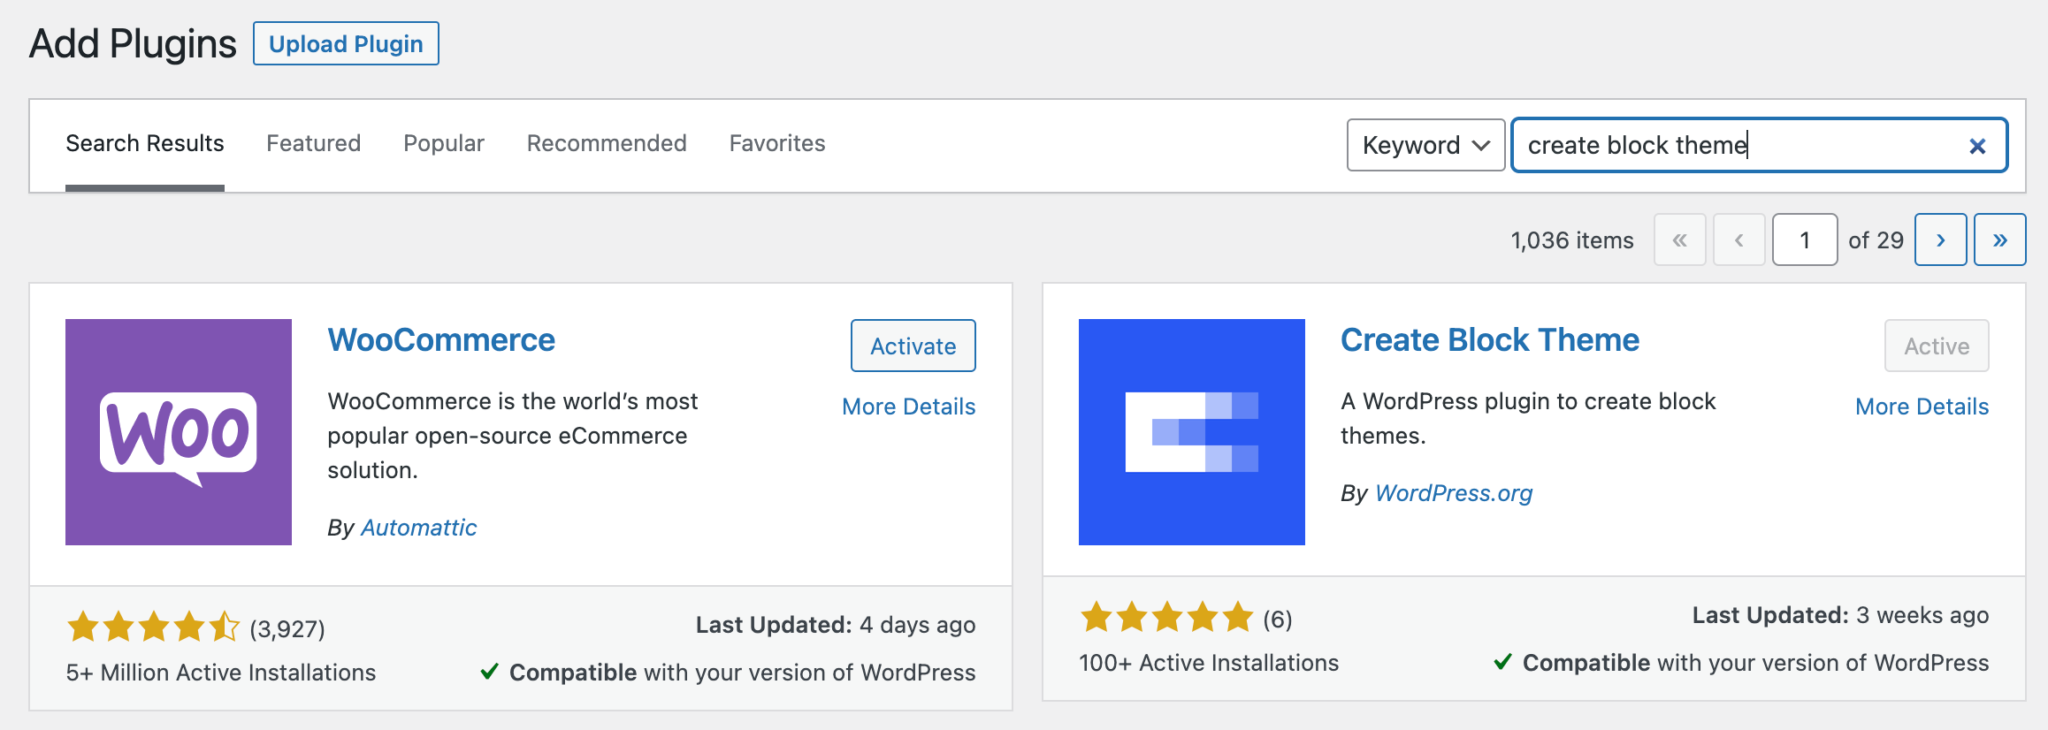
Task: Click the '5+ Million Active Installations' text
Action: [221, 672]
